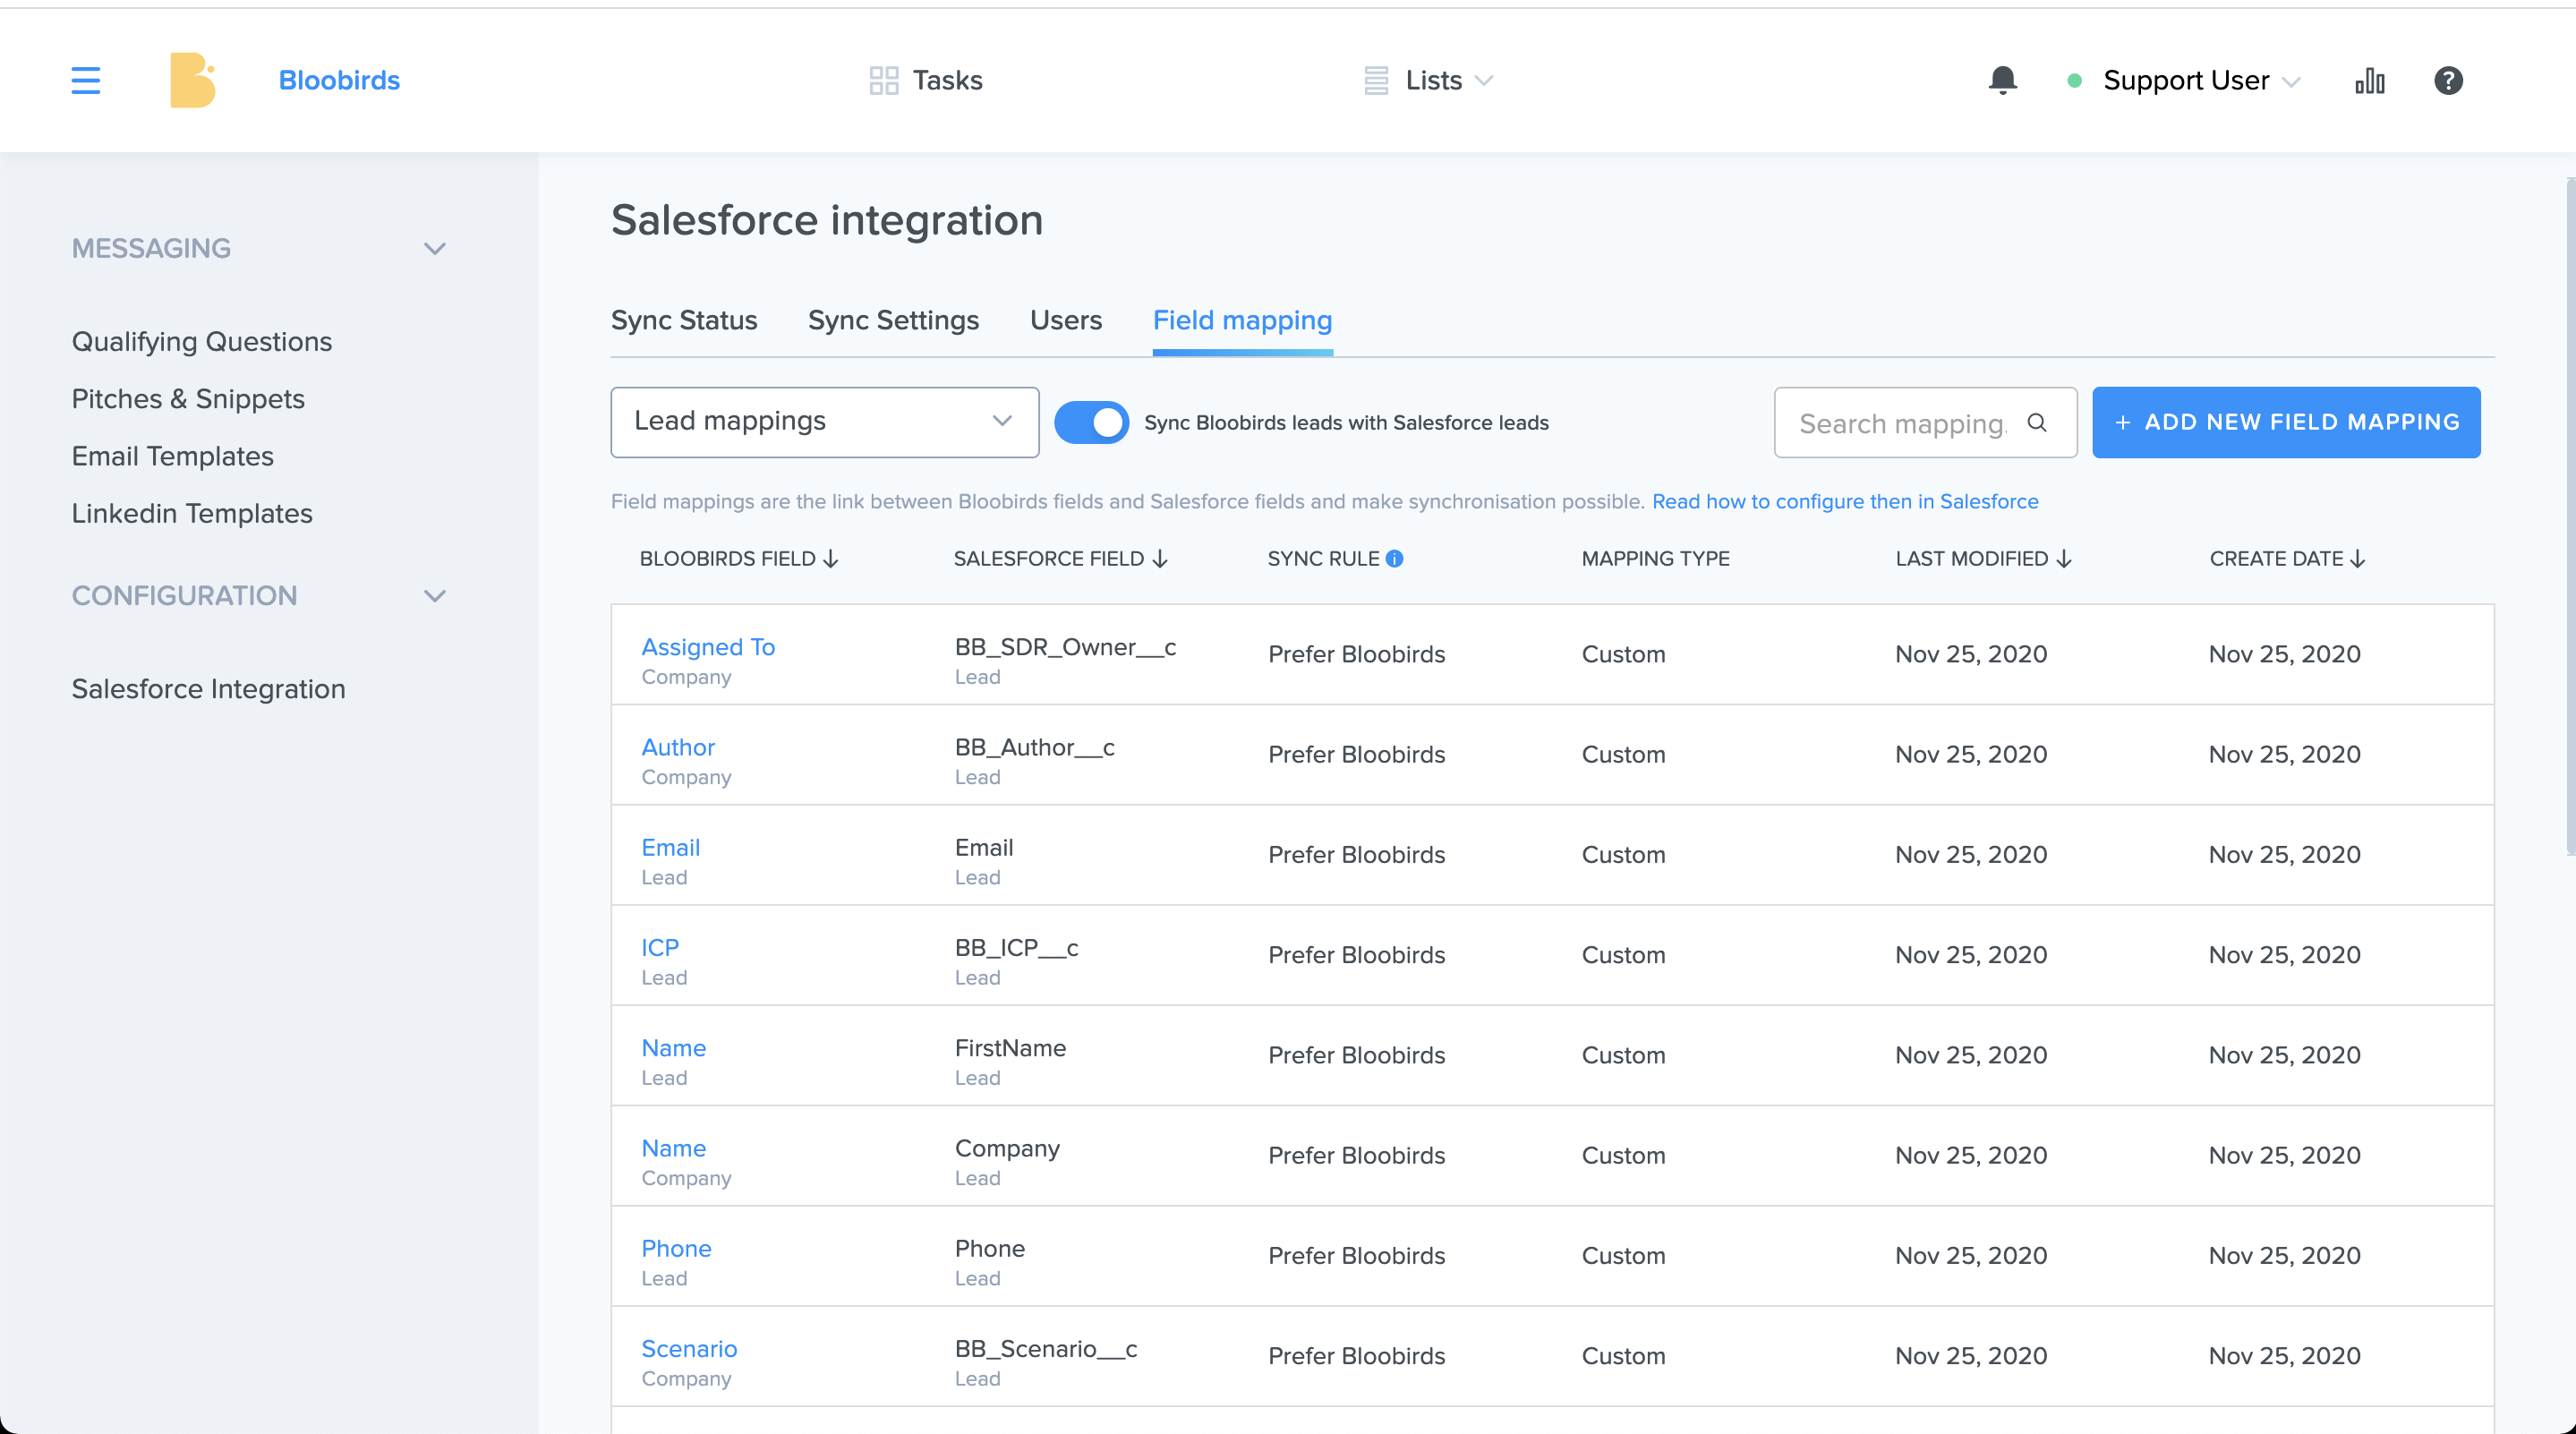The image size is (2576, 1434).
Task: Sort by Create Date arrow
Action: coord(2358,559)
